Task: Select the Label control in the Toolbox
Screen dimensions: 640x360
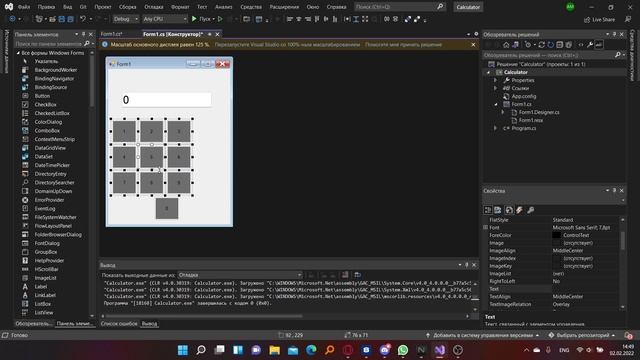Action: tap(40, 287)
